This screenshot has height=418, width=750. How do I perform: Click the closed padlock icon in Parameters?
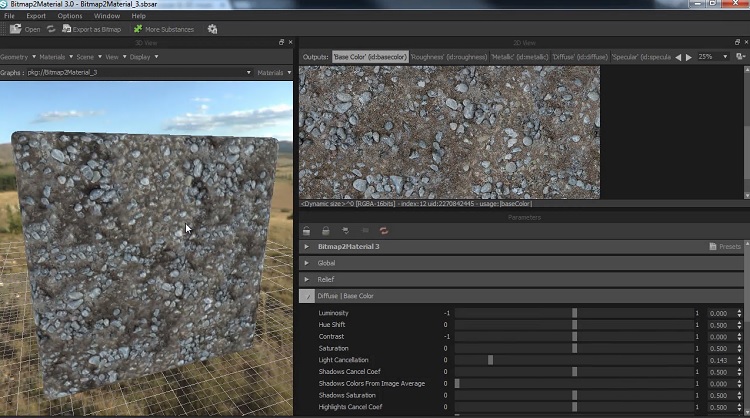pyautogui.click(x=326, y=231)
